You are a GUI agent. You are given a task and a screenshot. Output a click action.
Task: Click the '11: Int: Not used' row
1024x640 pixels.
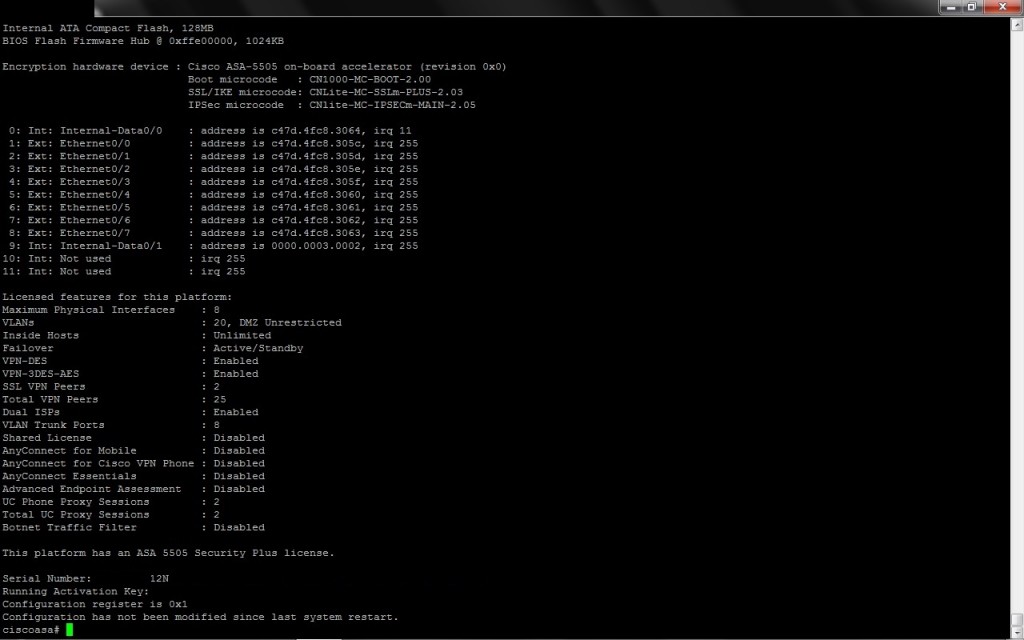tap(123, 271)
